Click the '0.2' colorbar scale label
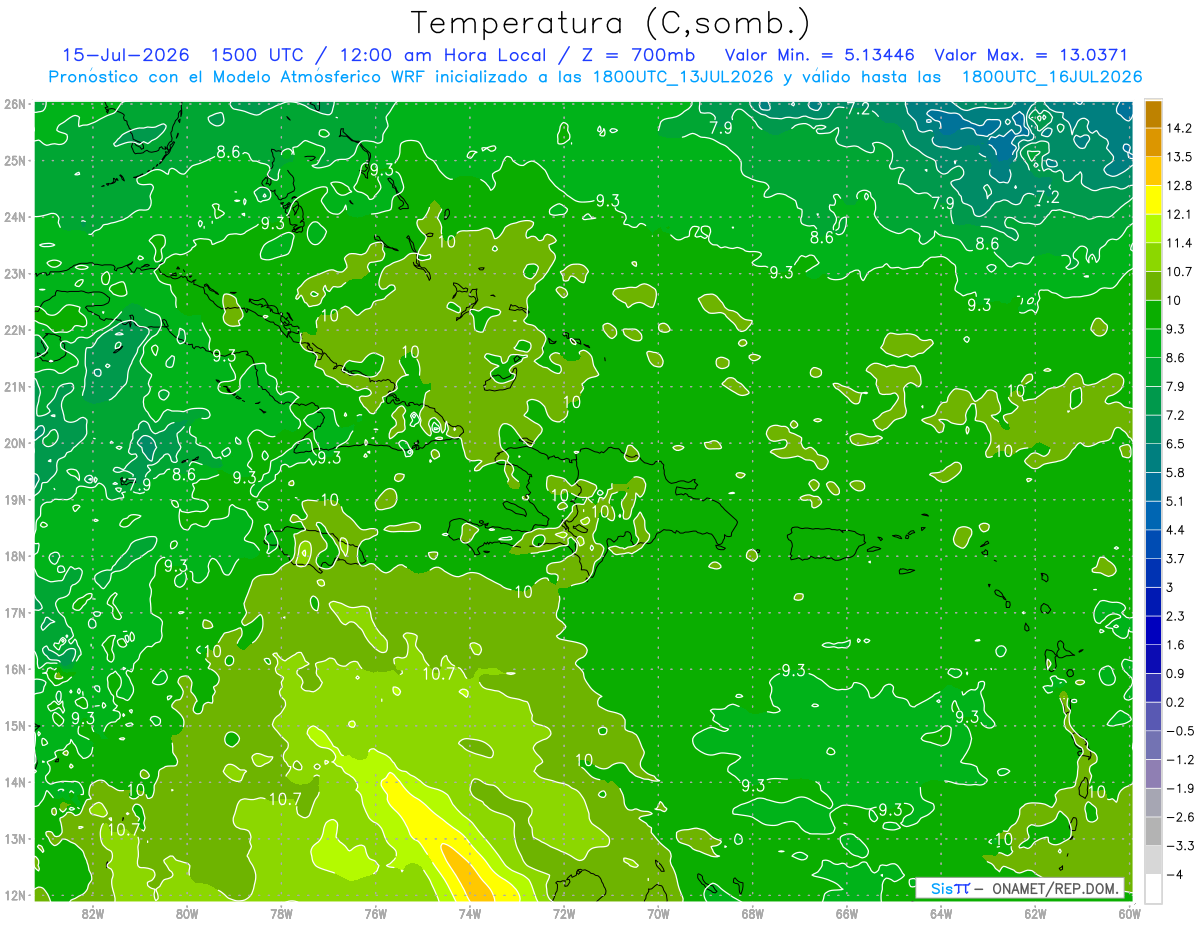The width and height of the screenshot is (1200, 927). 1178,702
